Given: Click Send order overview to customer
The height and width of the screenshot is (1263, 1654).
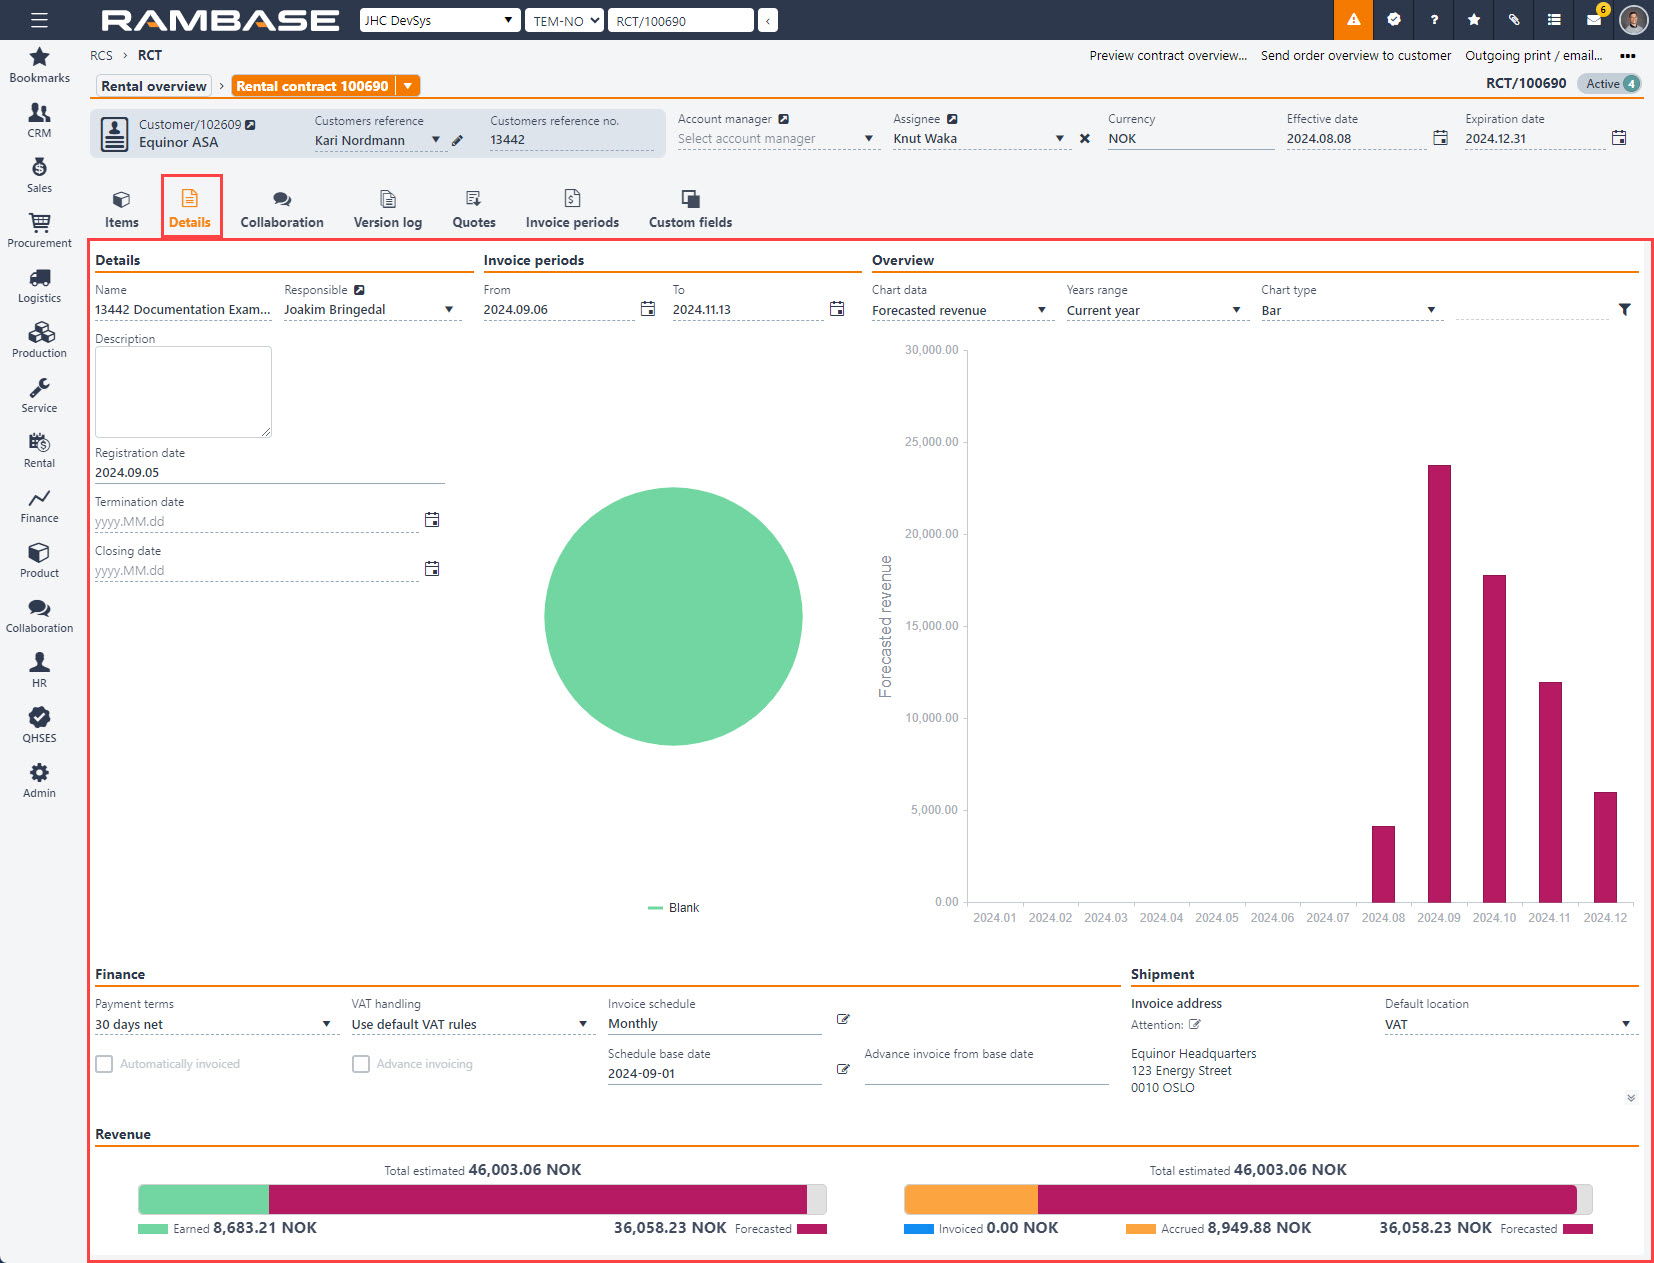Looking at the screenshot, I should point(1355,56).
